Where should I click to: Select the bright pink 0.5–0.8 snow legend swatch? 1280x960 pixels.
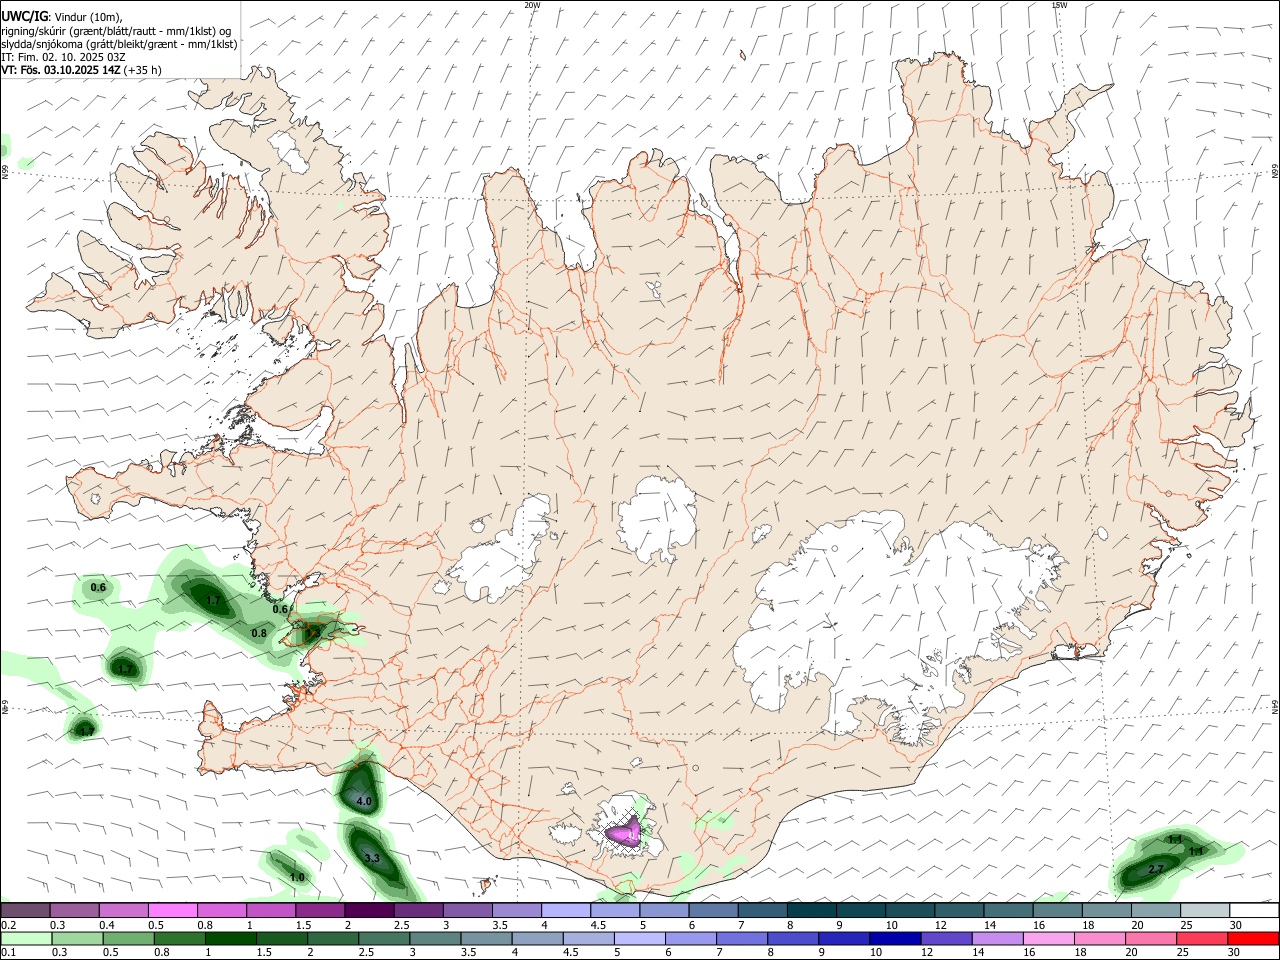pos(173,910)
